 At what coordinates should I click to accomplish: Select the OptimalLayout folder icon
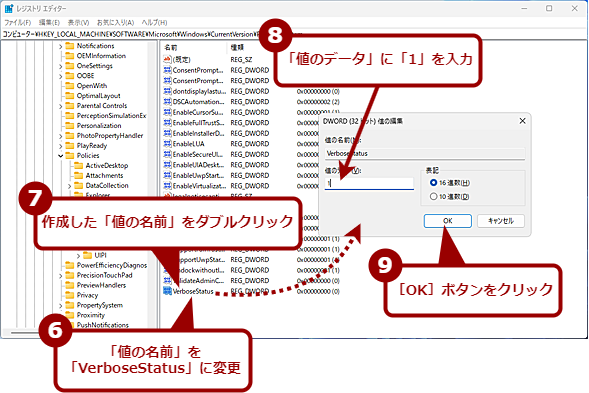[69, 96]
